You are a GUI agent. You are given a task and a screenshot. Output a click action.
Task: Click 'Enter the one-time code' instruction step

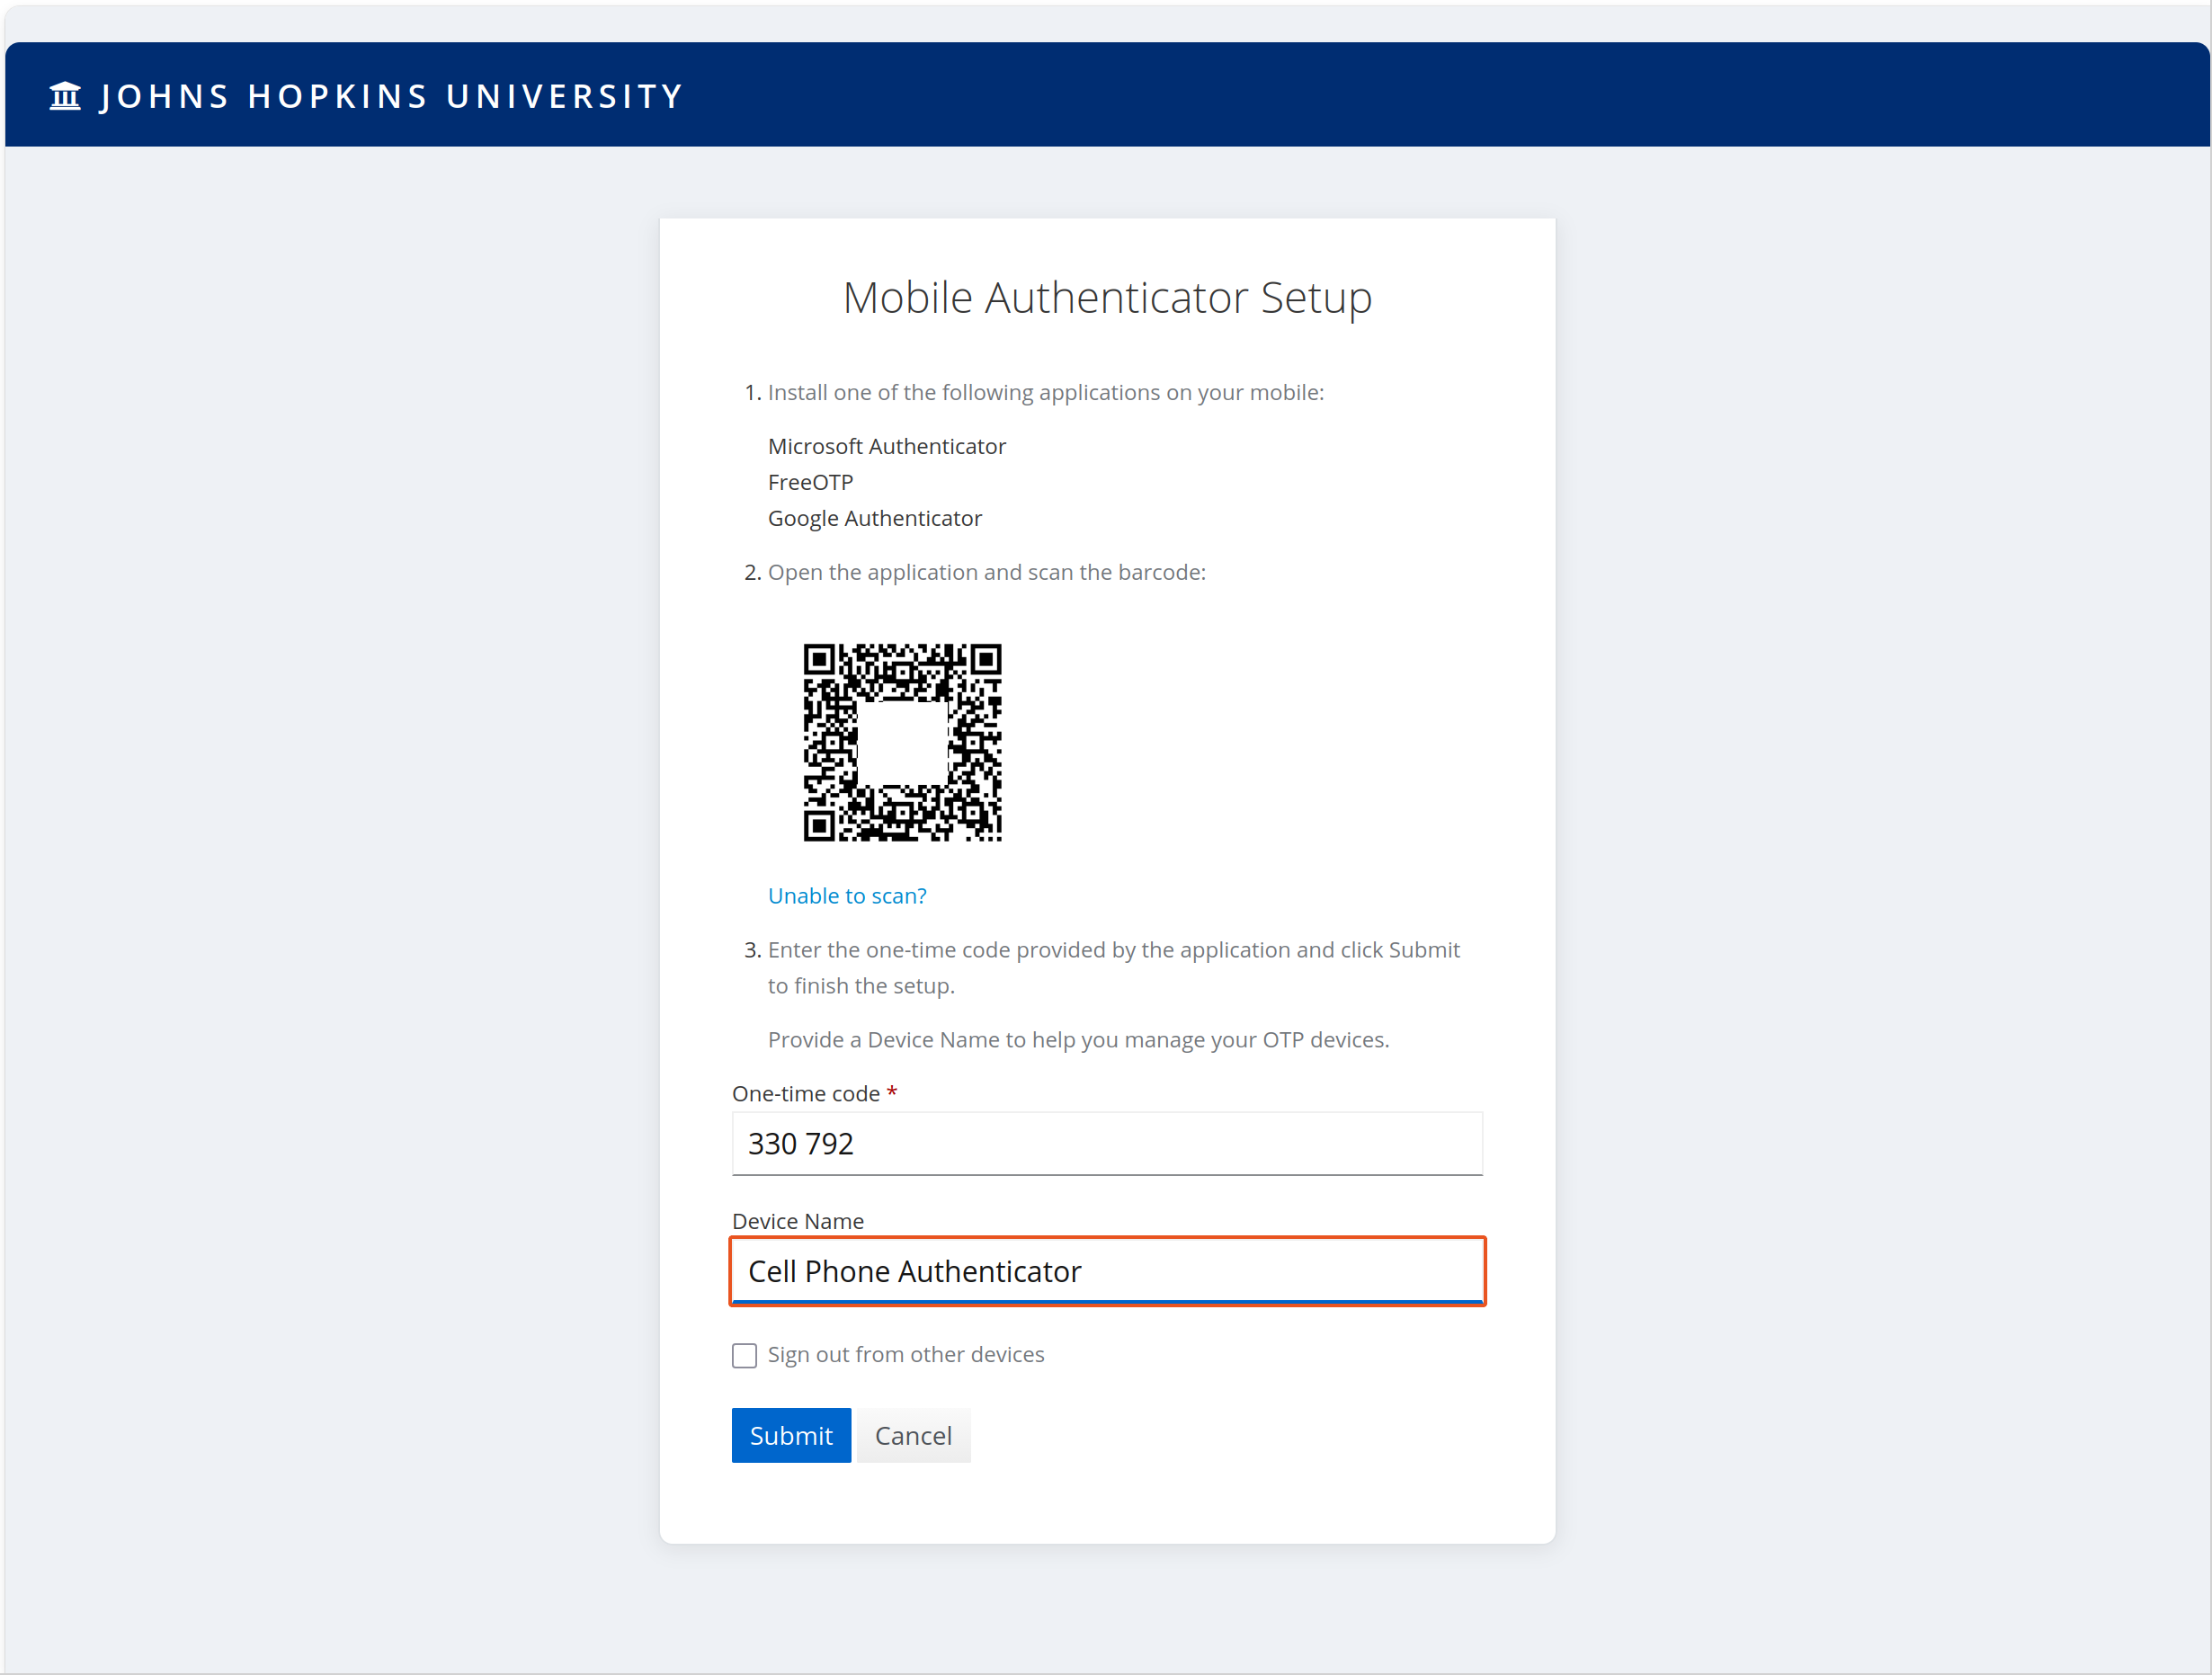coord(1113,967)
